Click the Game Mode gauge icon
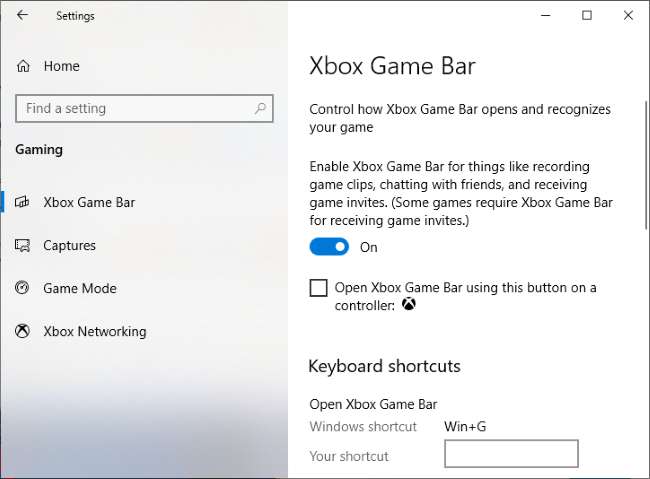Viewport: 650px width, 479px height. 22,287
